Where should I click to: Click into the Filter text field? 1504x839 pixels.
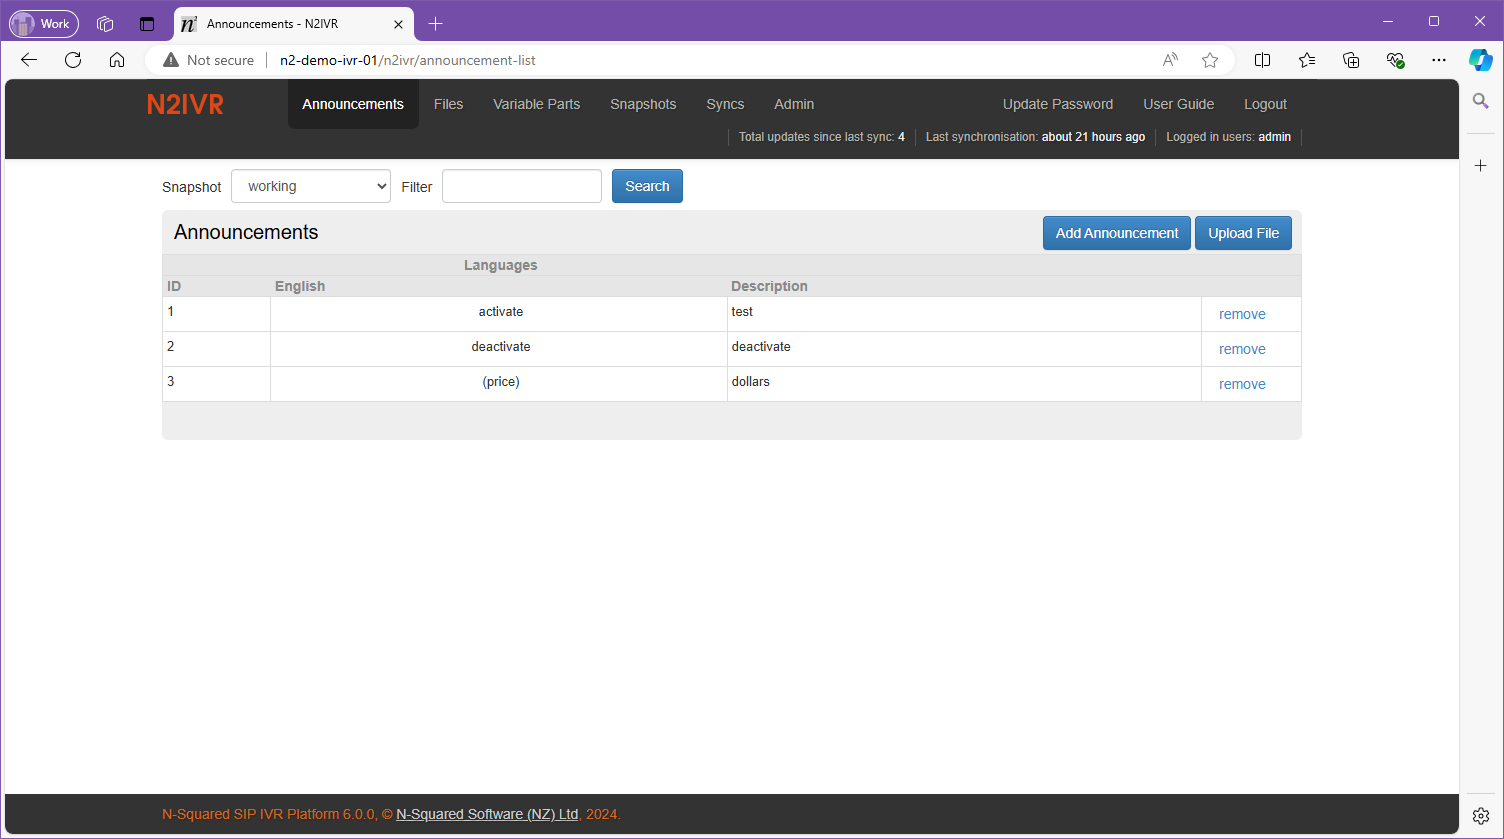pos(521,186)
